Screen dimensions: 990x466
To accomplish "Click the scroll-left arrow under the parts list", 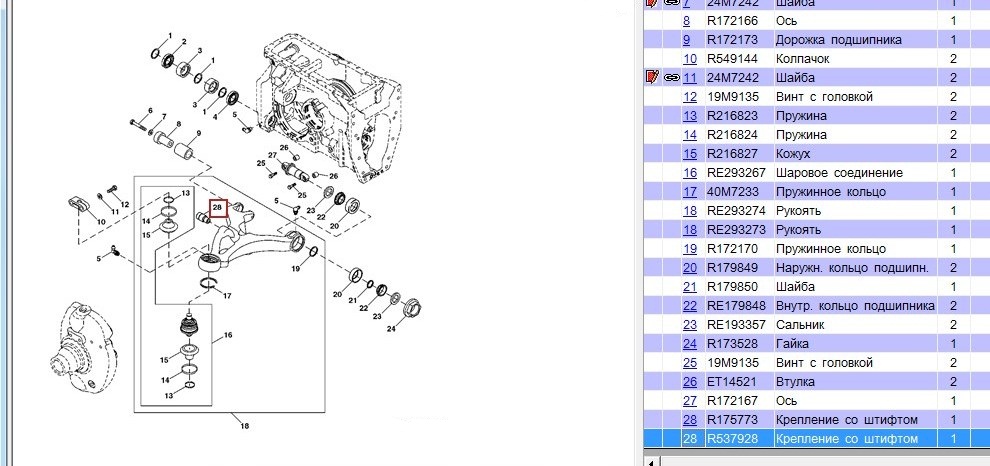I will tap(655, 461).
